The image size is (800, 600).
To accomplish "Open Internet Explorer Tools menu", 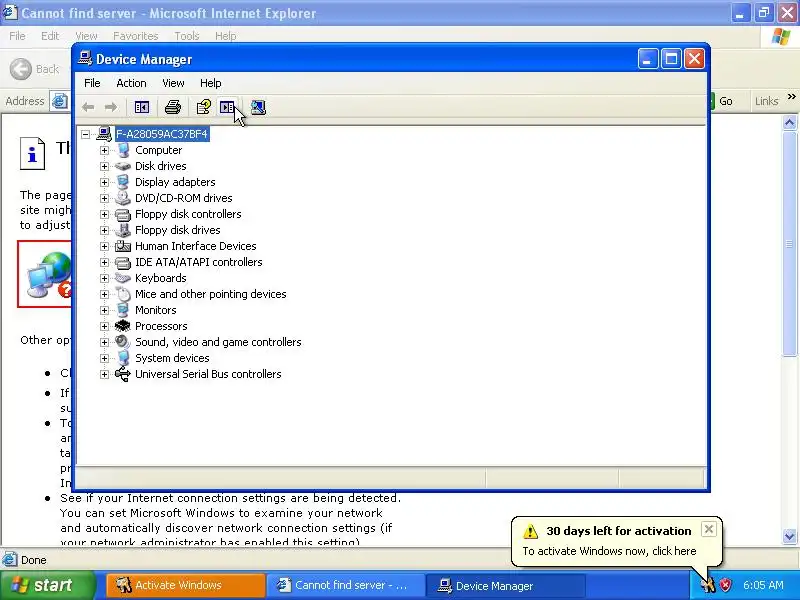I will tap(187, 36).
